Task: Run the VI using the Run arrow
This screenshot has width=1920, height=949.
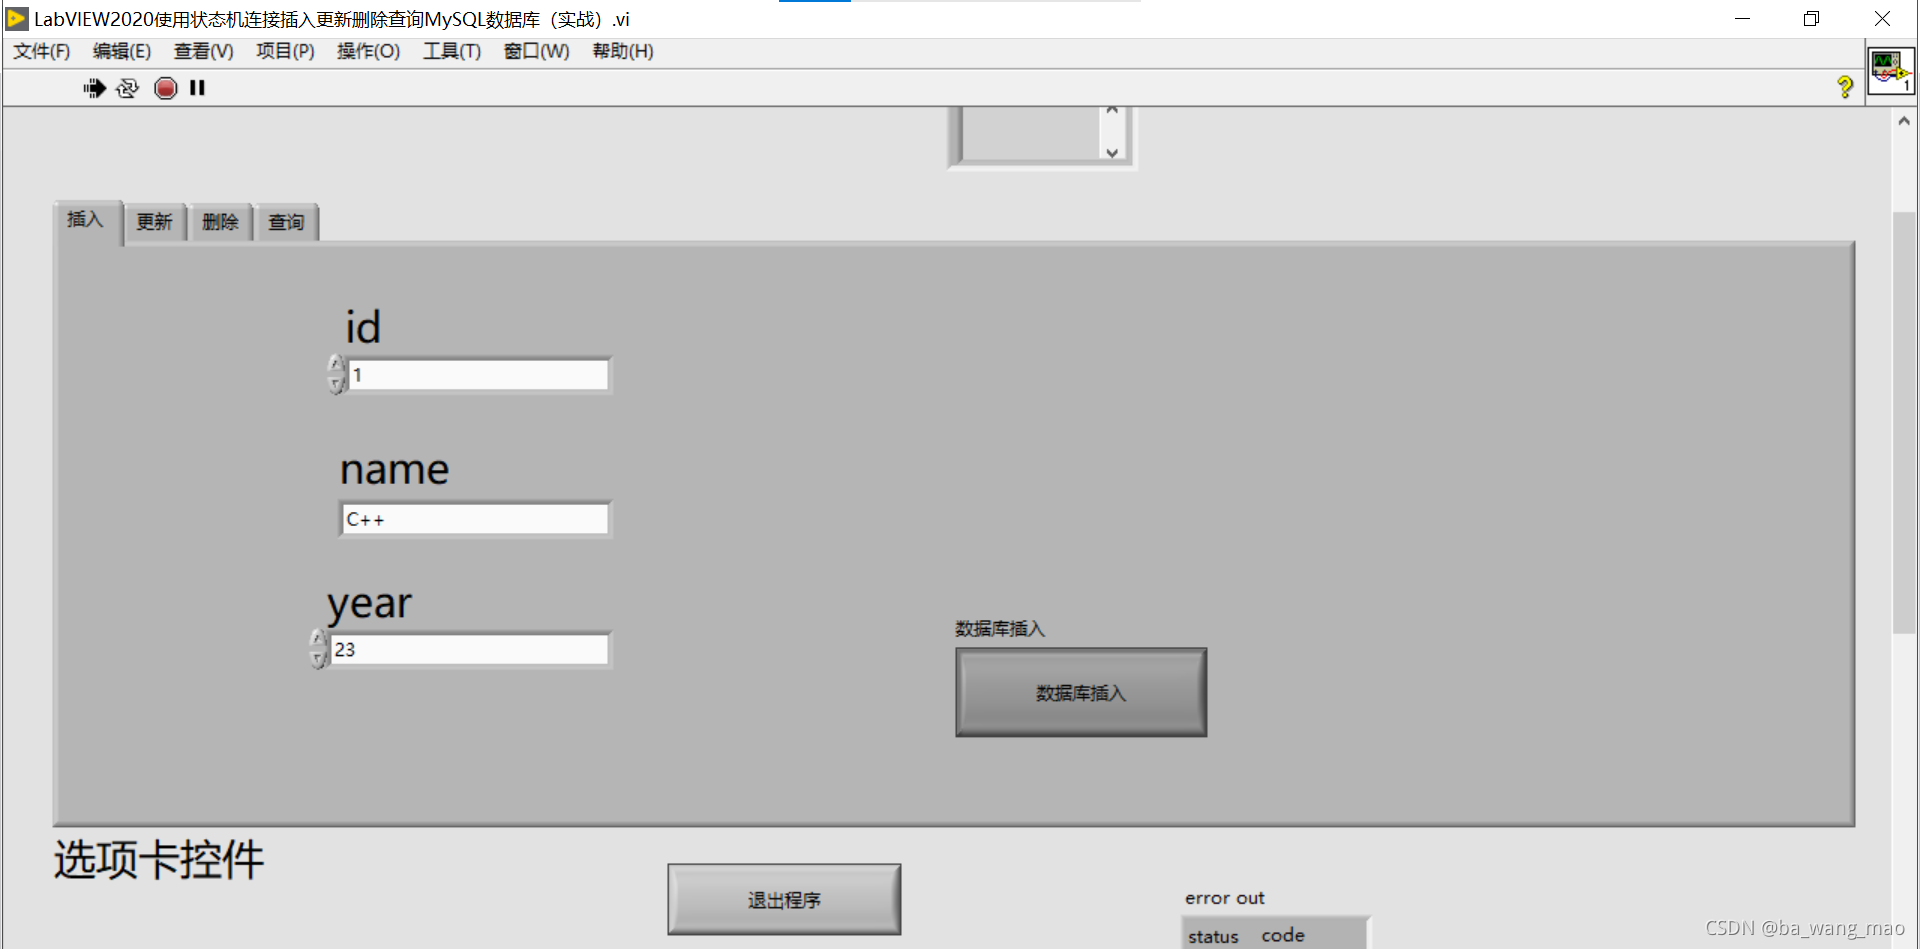Action: point(93,88)
